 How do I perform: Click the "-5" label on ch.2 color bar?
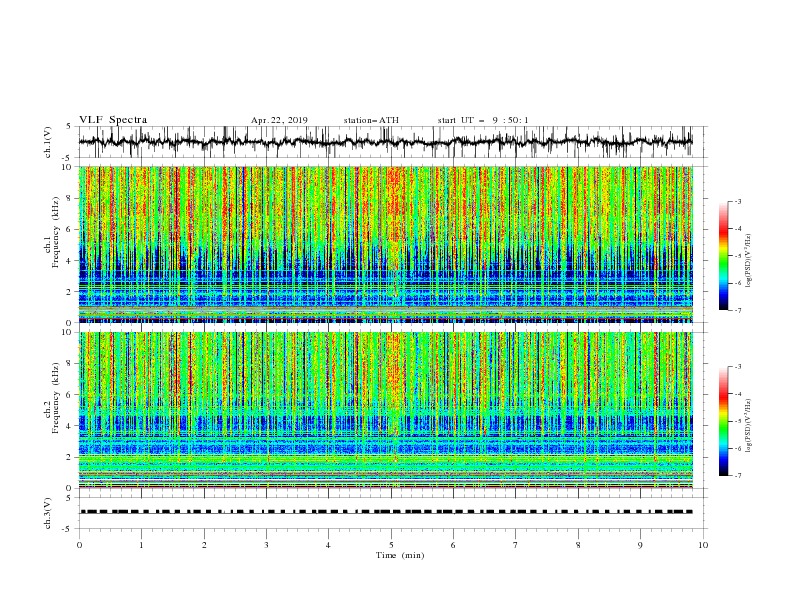pos(738,421)
